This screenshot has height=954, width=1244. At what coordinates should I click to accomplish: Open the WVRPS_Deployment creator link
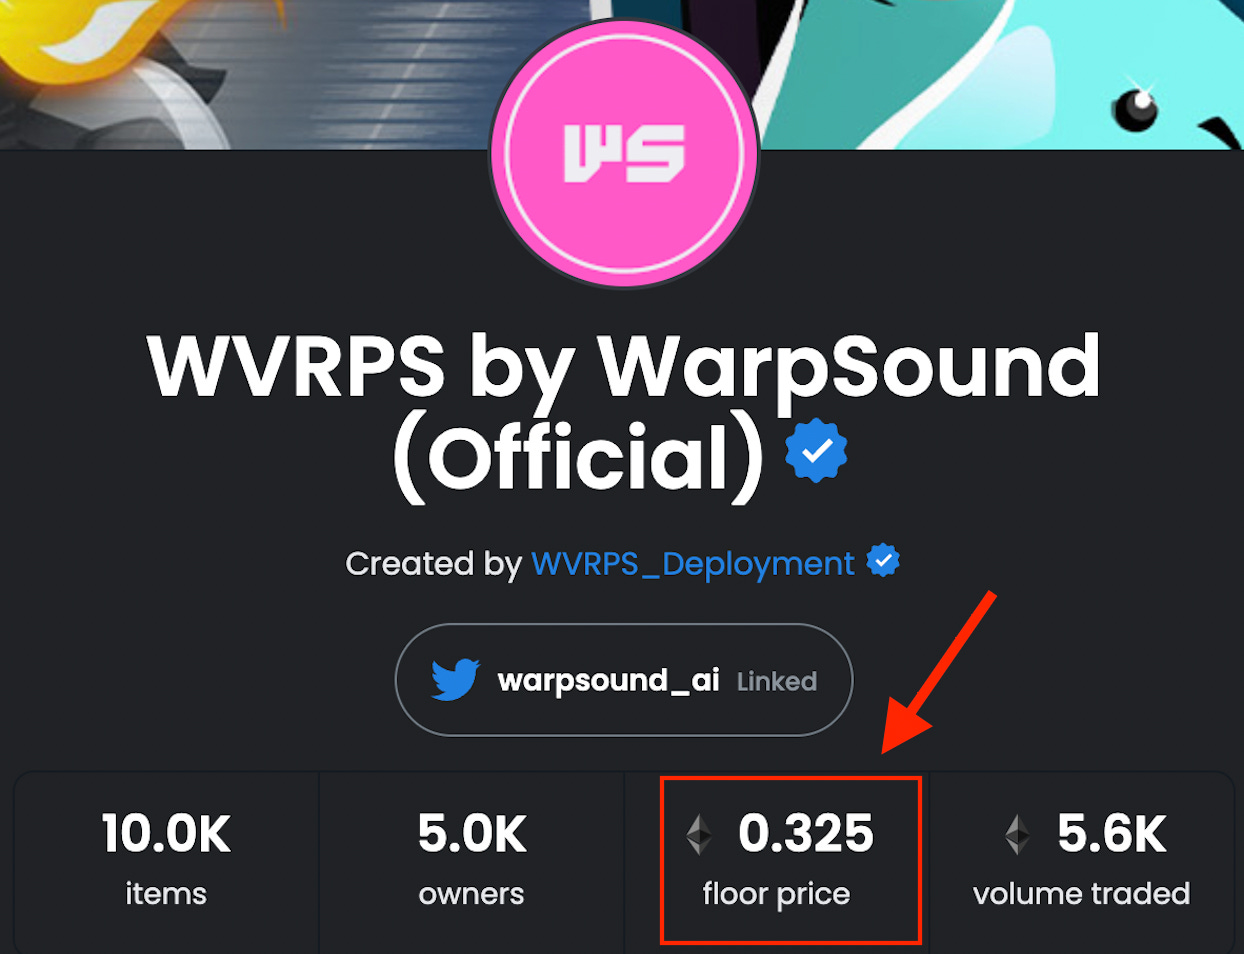point(693,564)
